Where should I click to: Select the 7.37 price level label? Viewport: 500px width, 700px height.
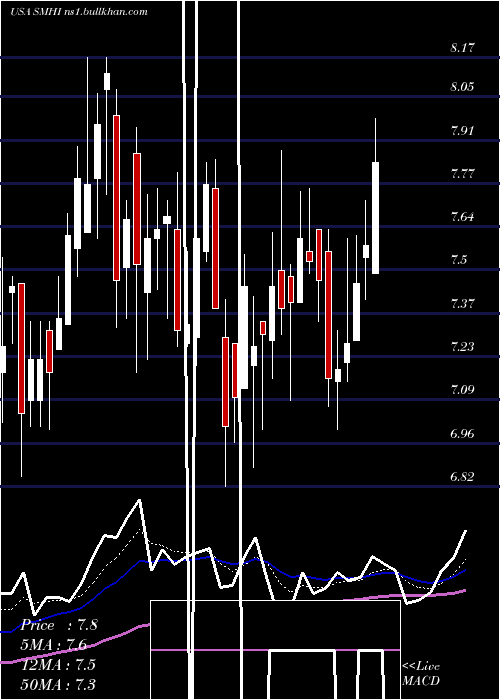click(462, 304)
